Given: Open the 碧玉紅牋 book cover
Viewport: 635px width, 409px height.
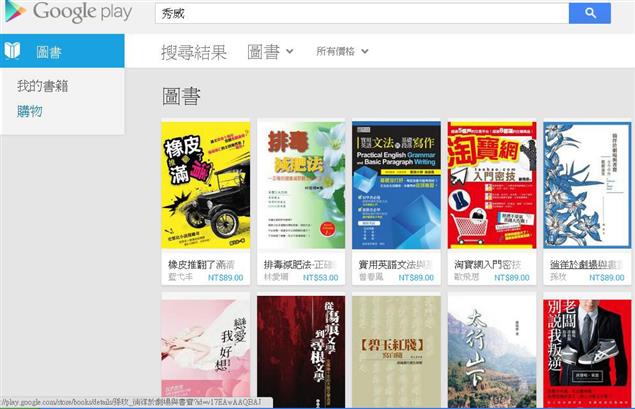Looking at the screenshot, I should point(396,351).
